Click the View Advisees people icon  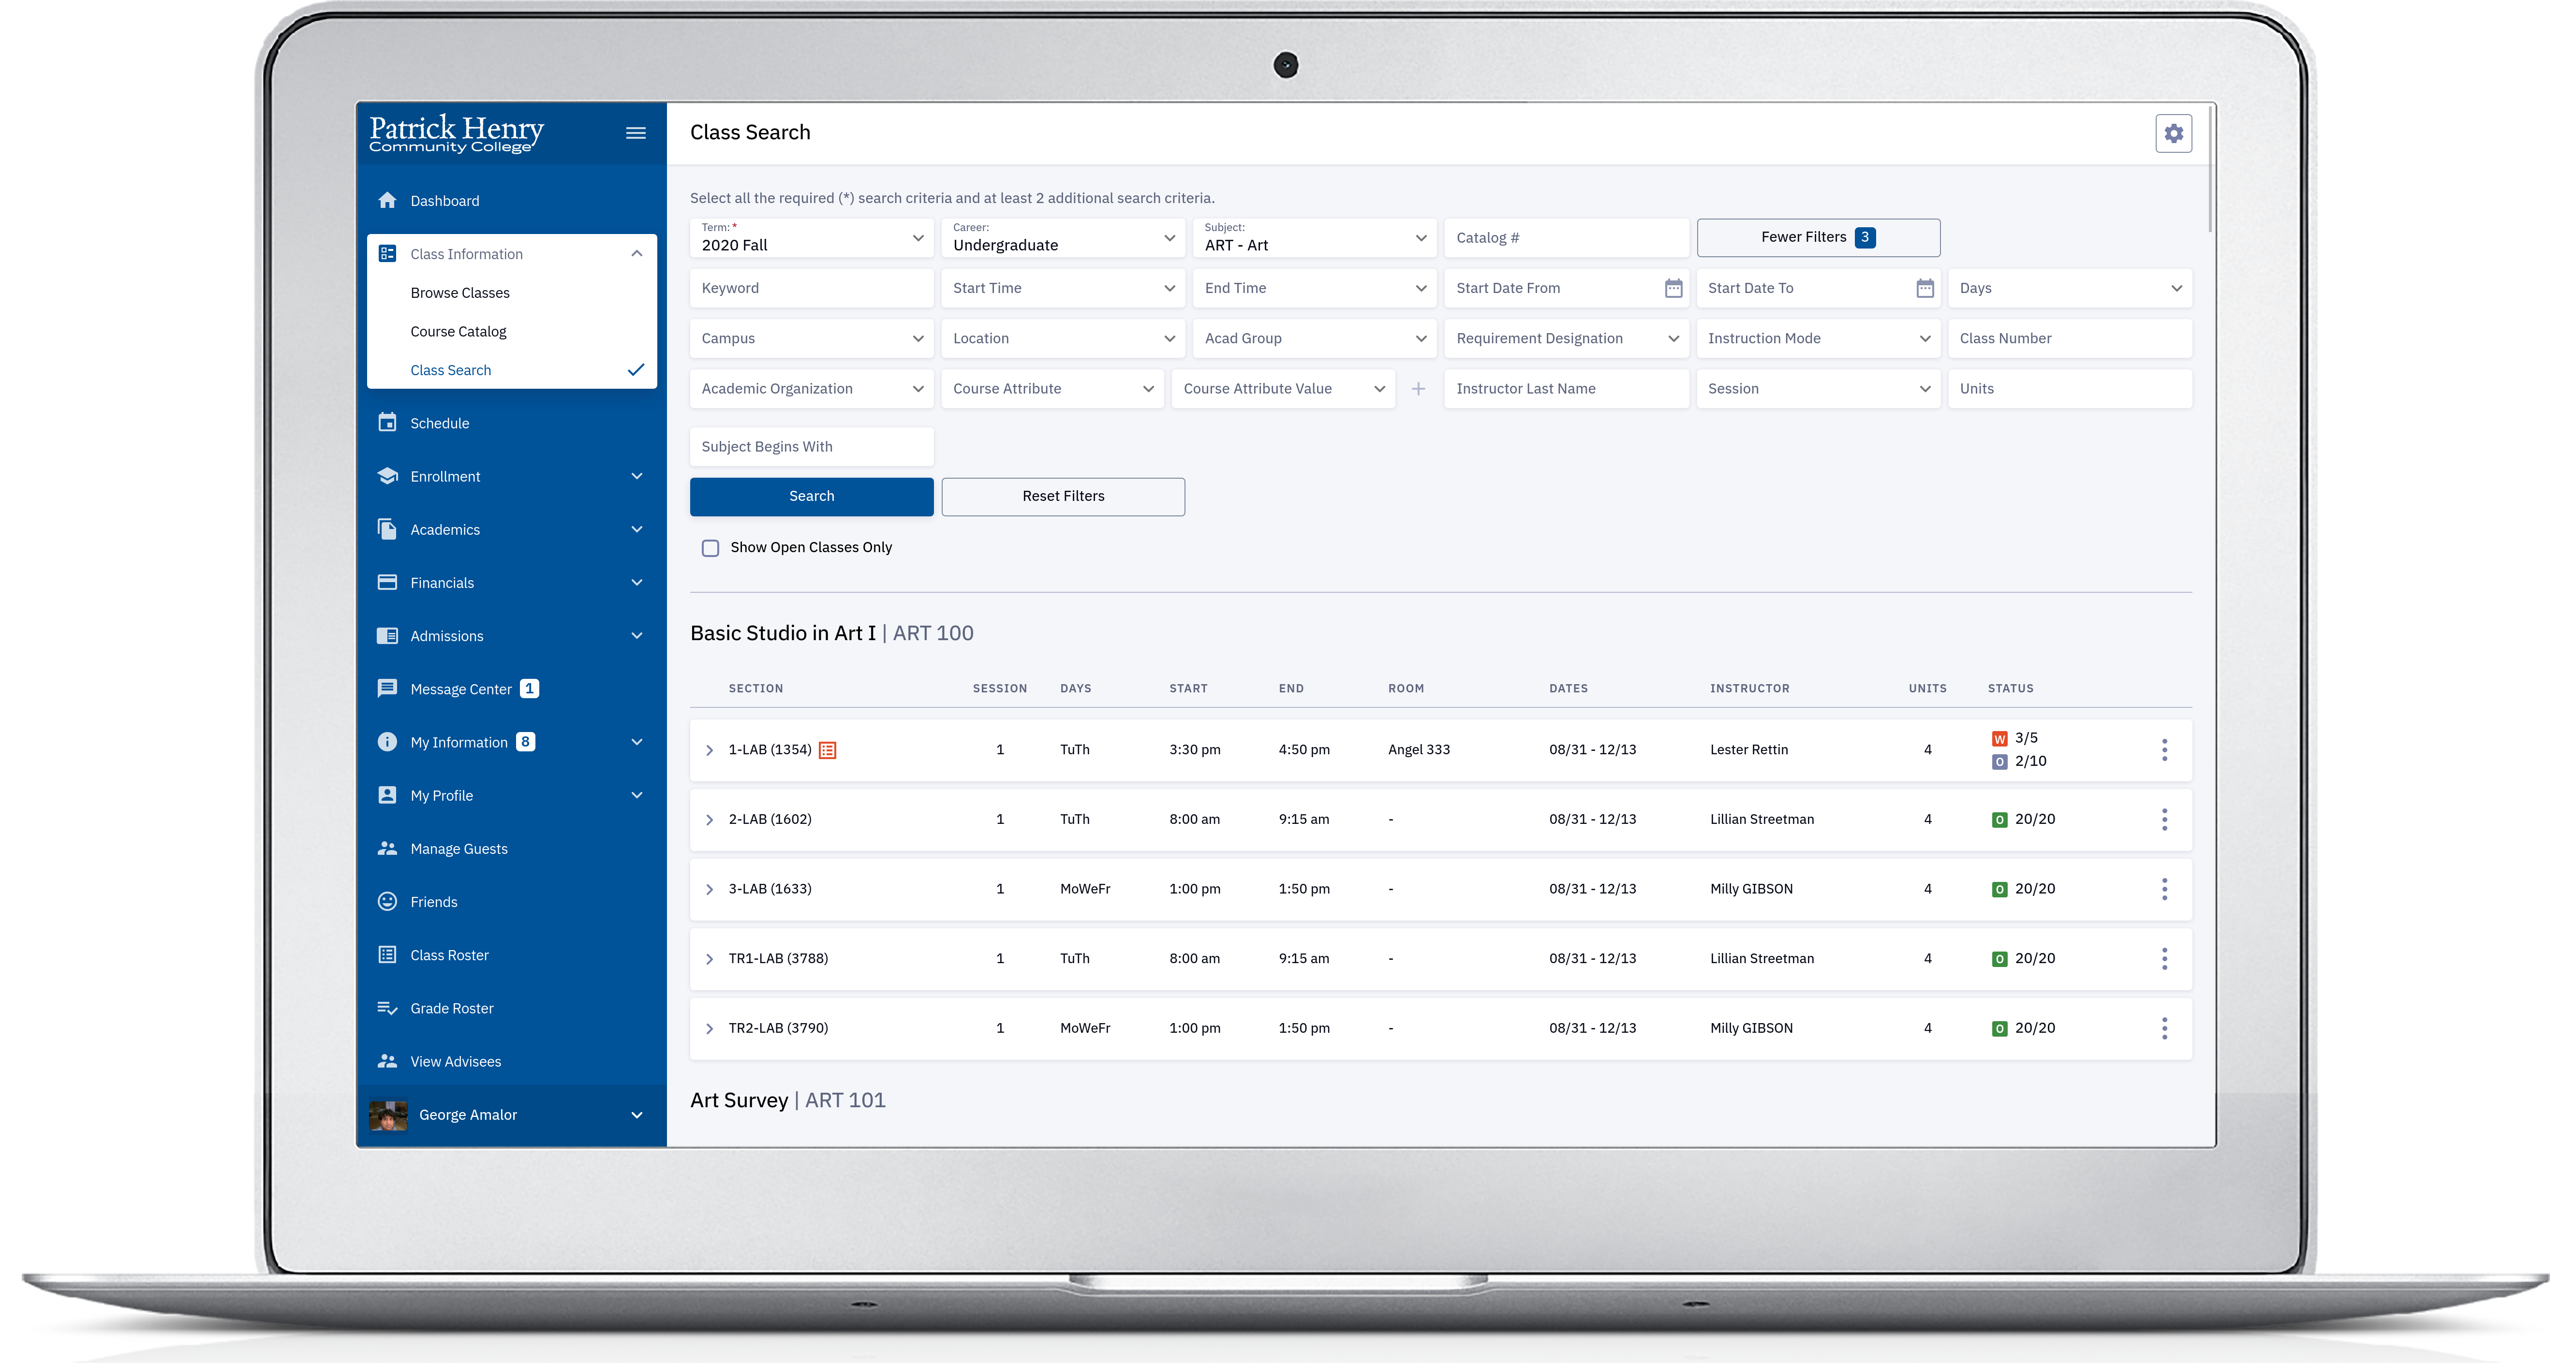[387, 1061]
